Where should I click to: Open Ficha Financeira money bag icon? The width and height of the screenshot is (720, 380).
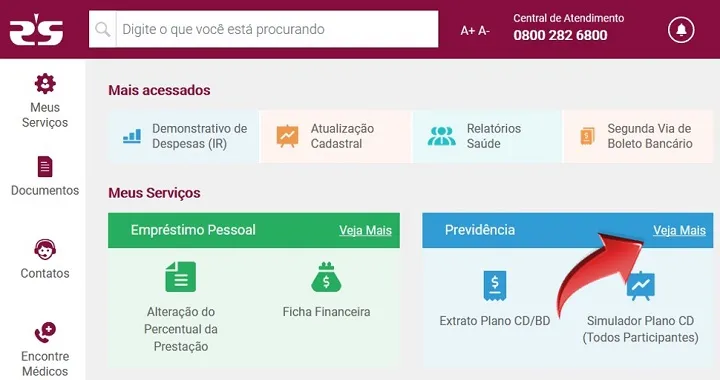(326, 277)
